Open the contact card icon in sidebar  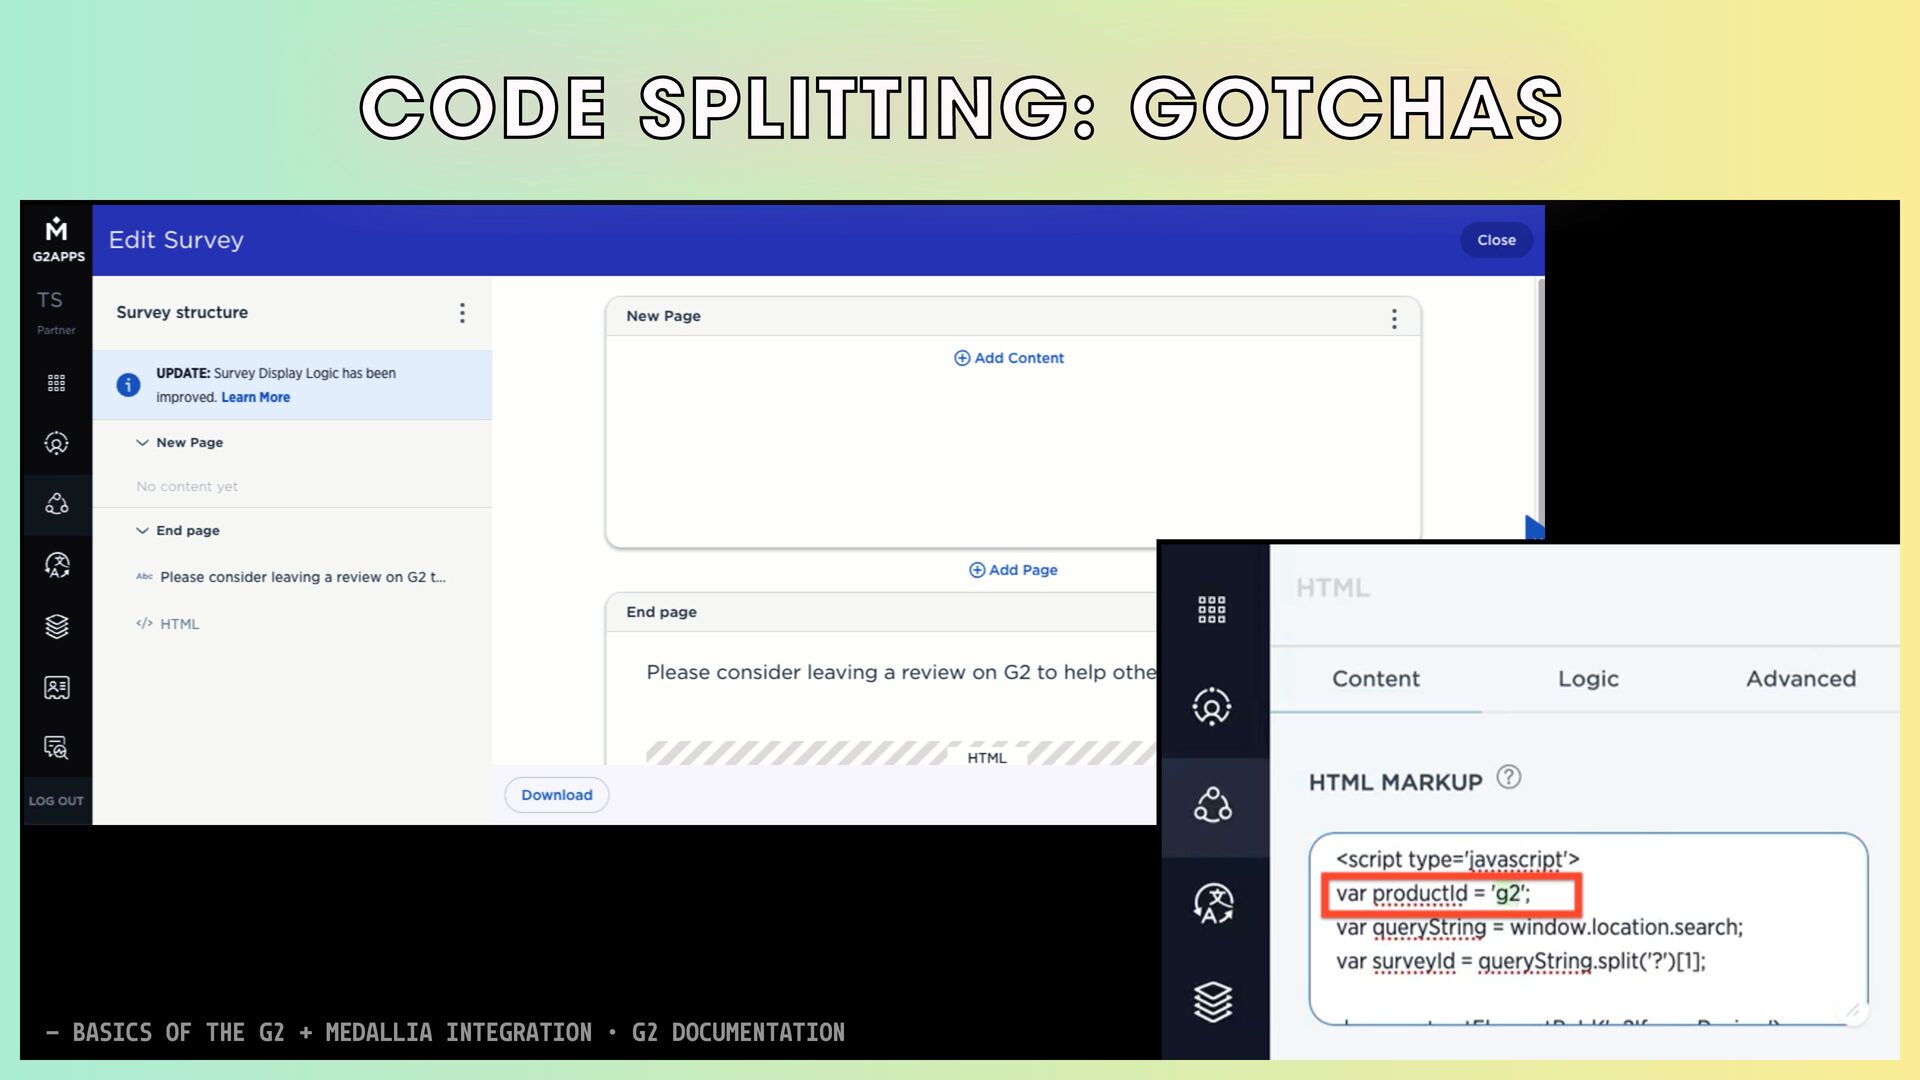click(56, 687)
